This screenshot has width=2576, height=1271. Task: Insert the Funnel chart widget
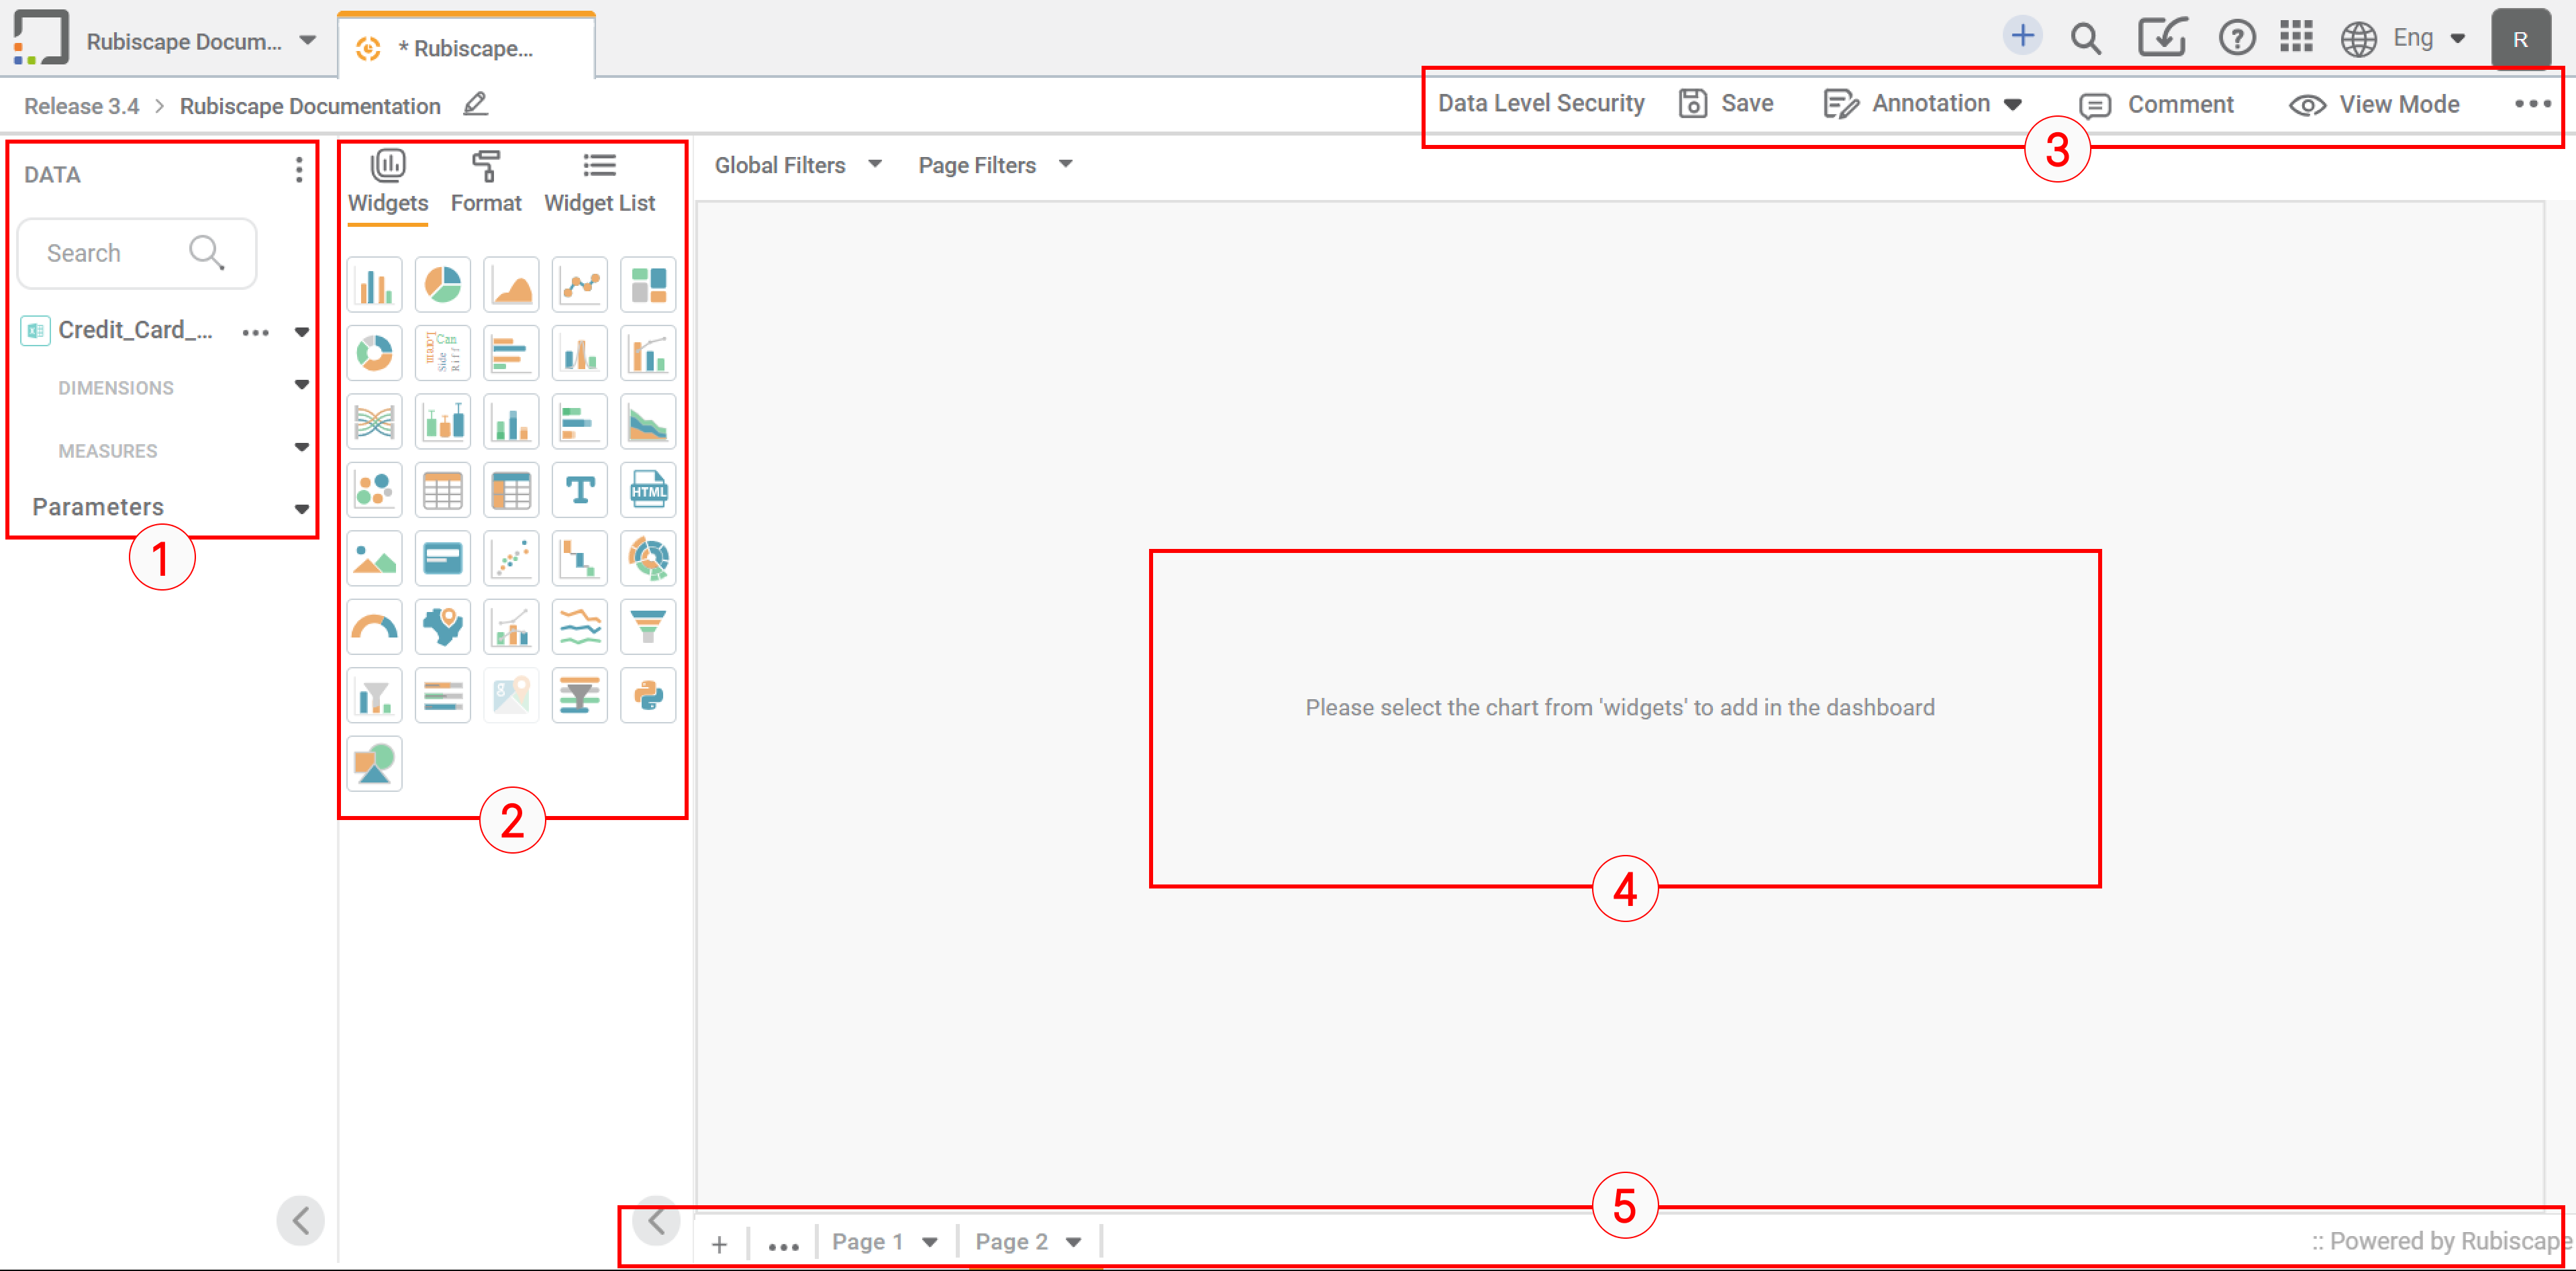648,626
